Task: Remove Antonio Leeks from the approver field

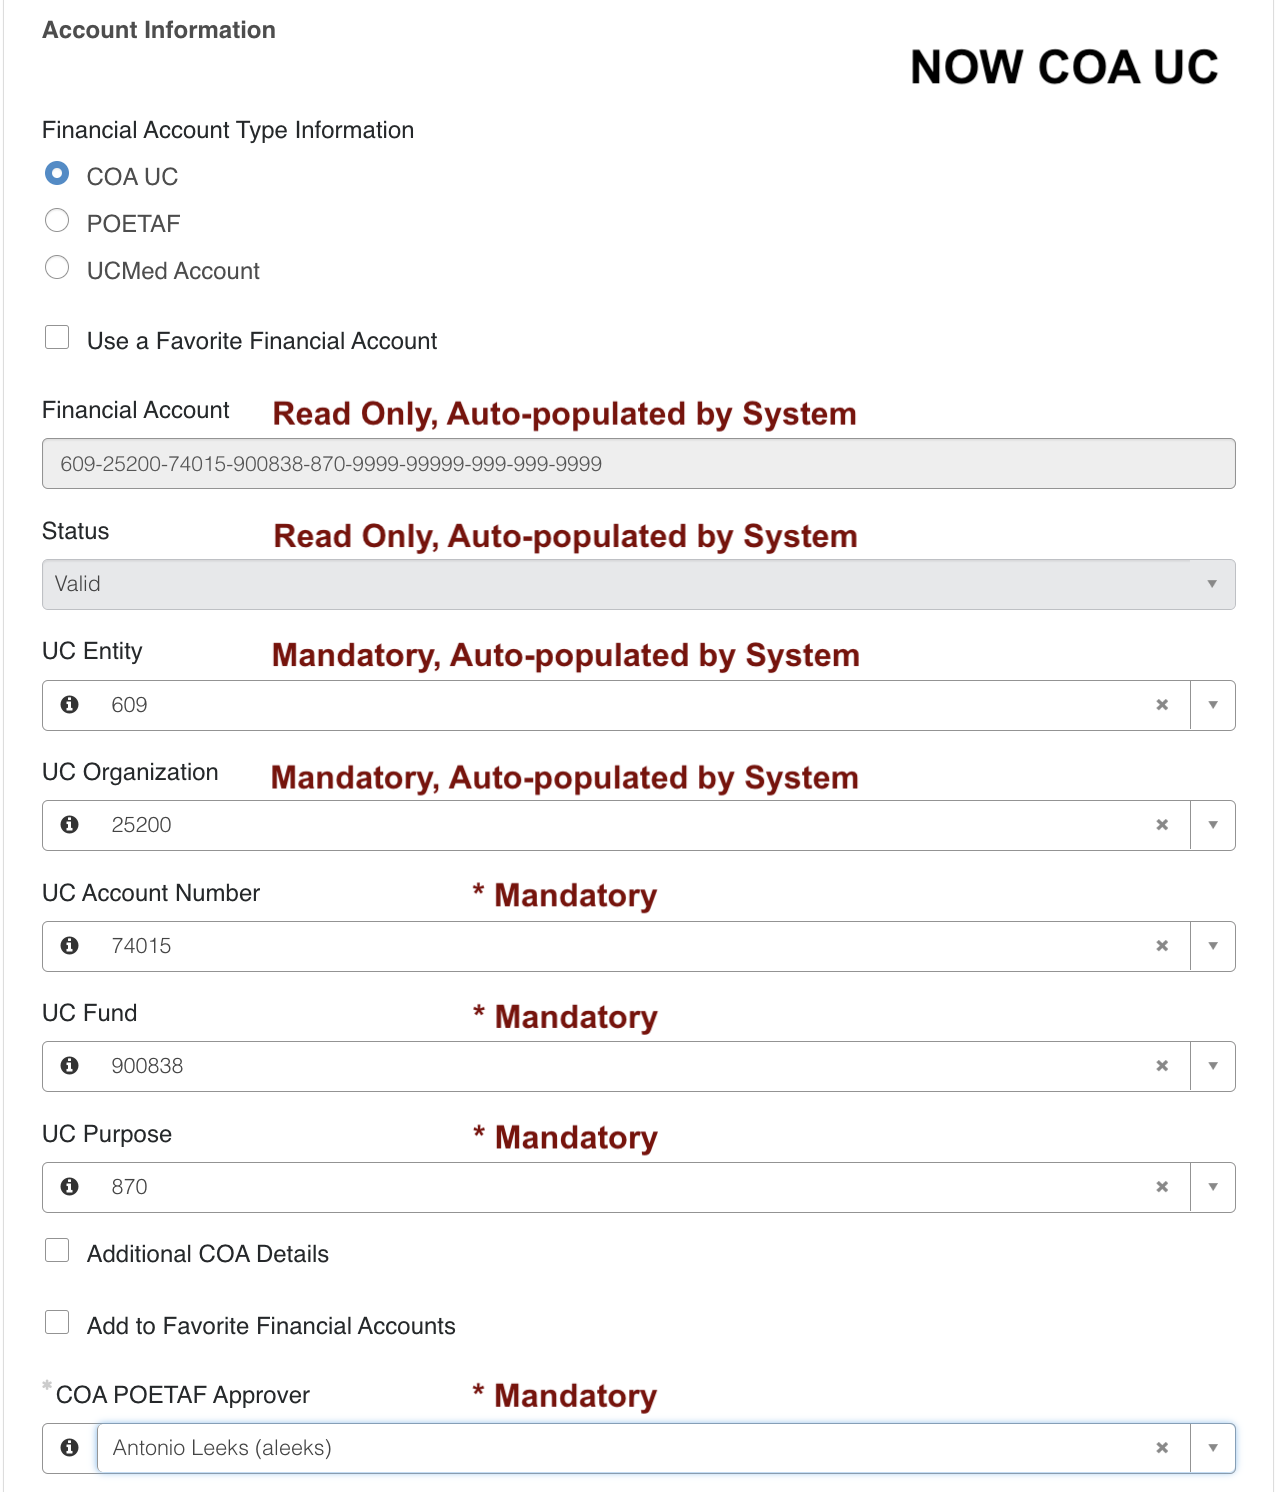Action: pyautogui.click(x=1162, y=1448)
